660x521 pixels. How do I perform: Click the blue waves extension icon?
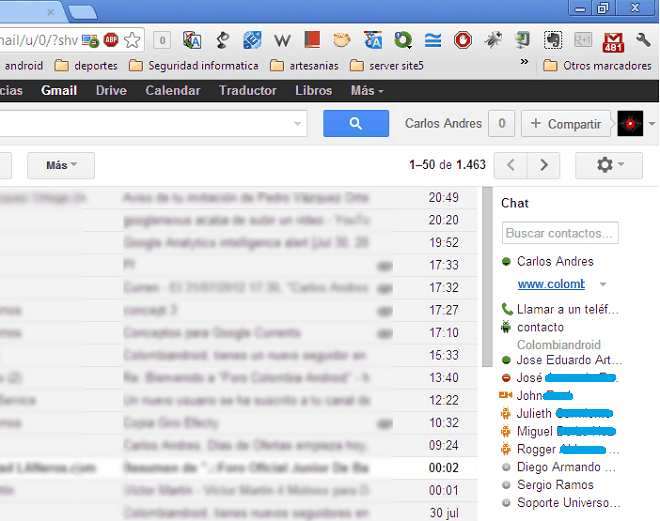[x=433, y=40]
